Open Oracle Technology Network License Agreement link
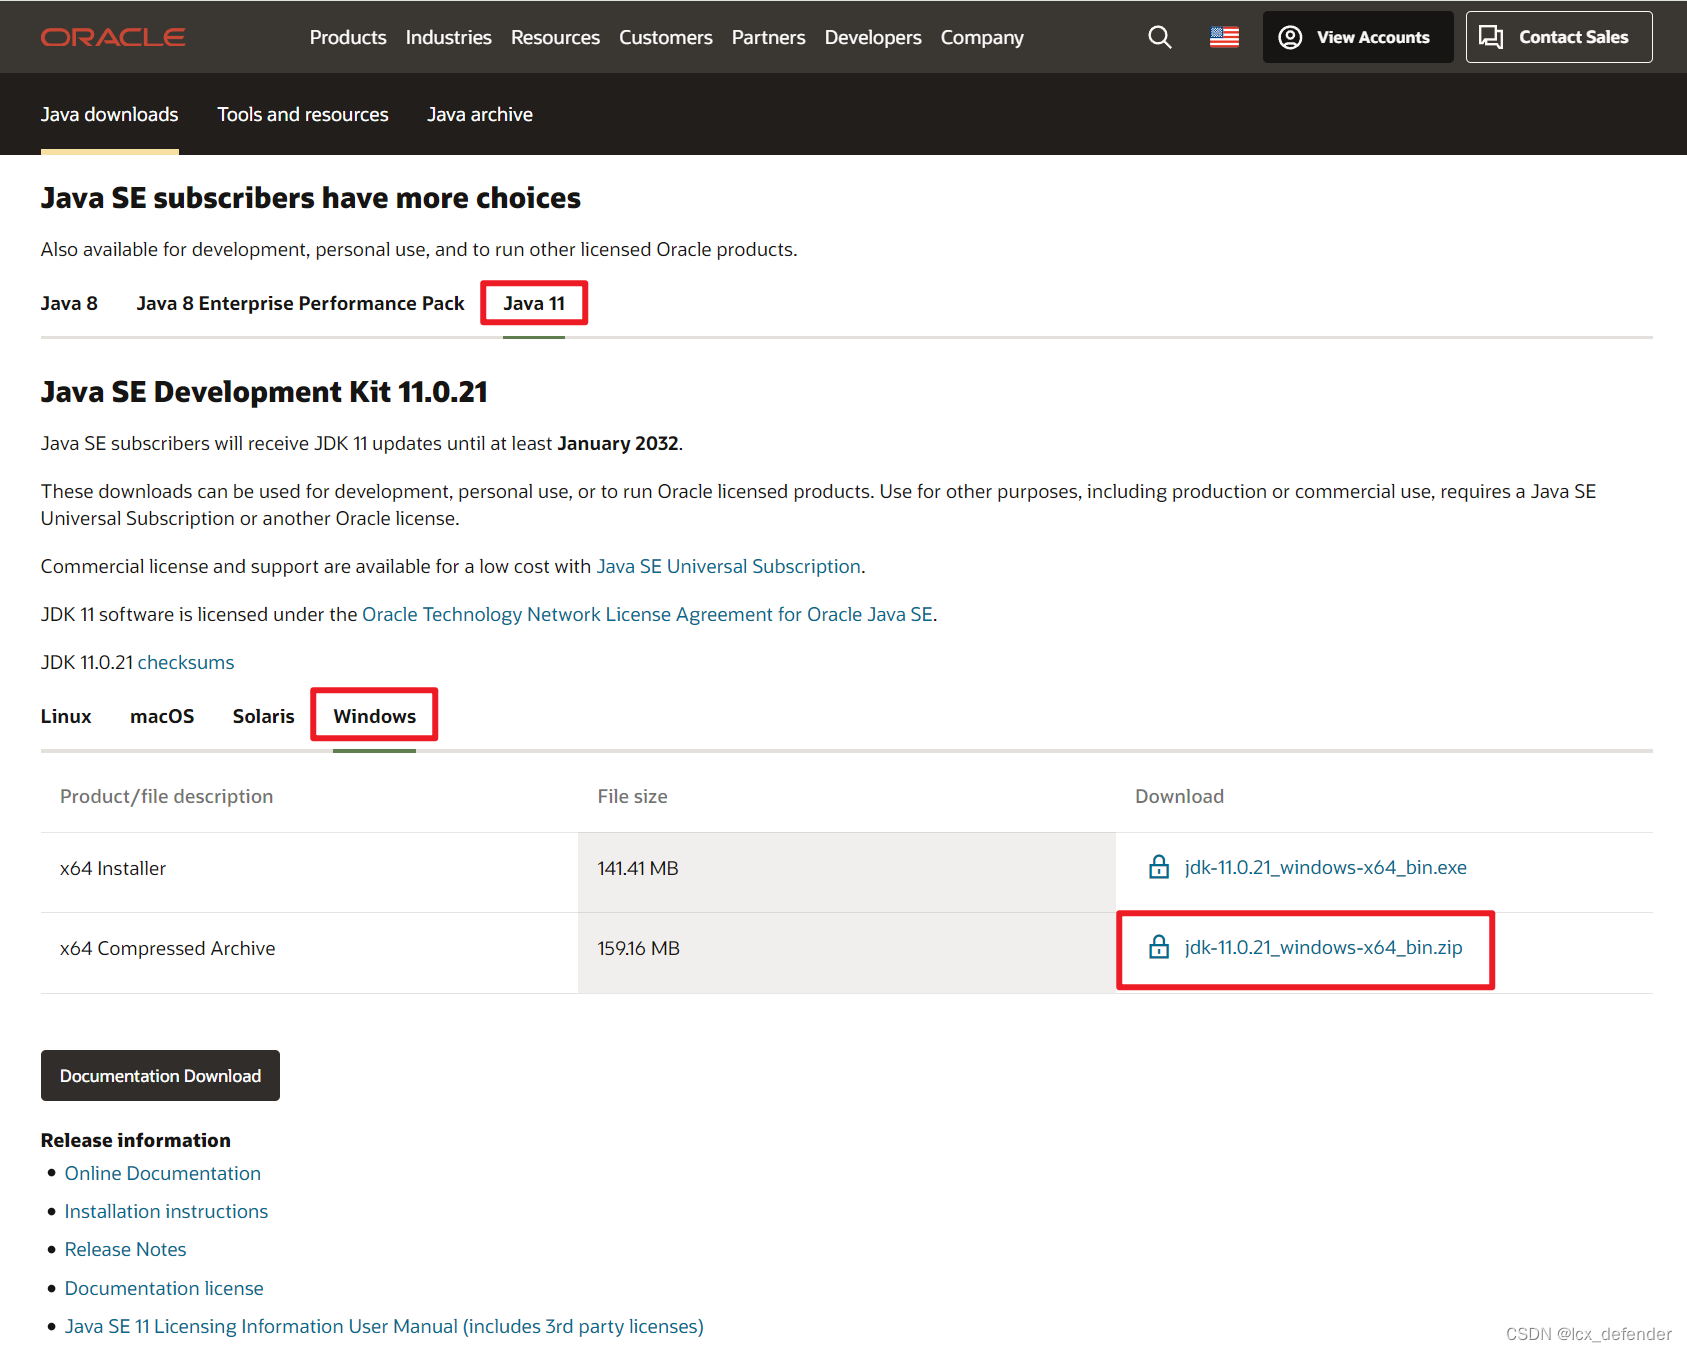 click(x=647, y=614)
